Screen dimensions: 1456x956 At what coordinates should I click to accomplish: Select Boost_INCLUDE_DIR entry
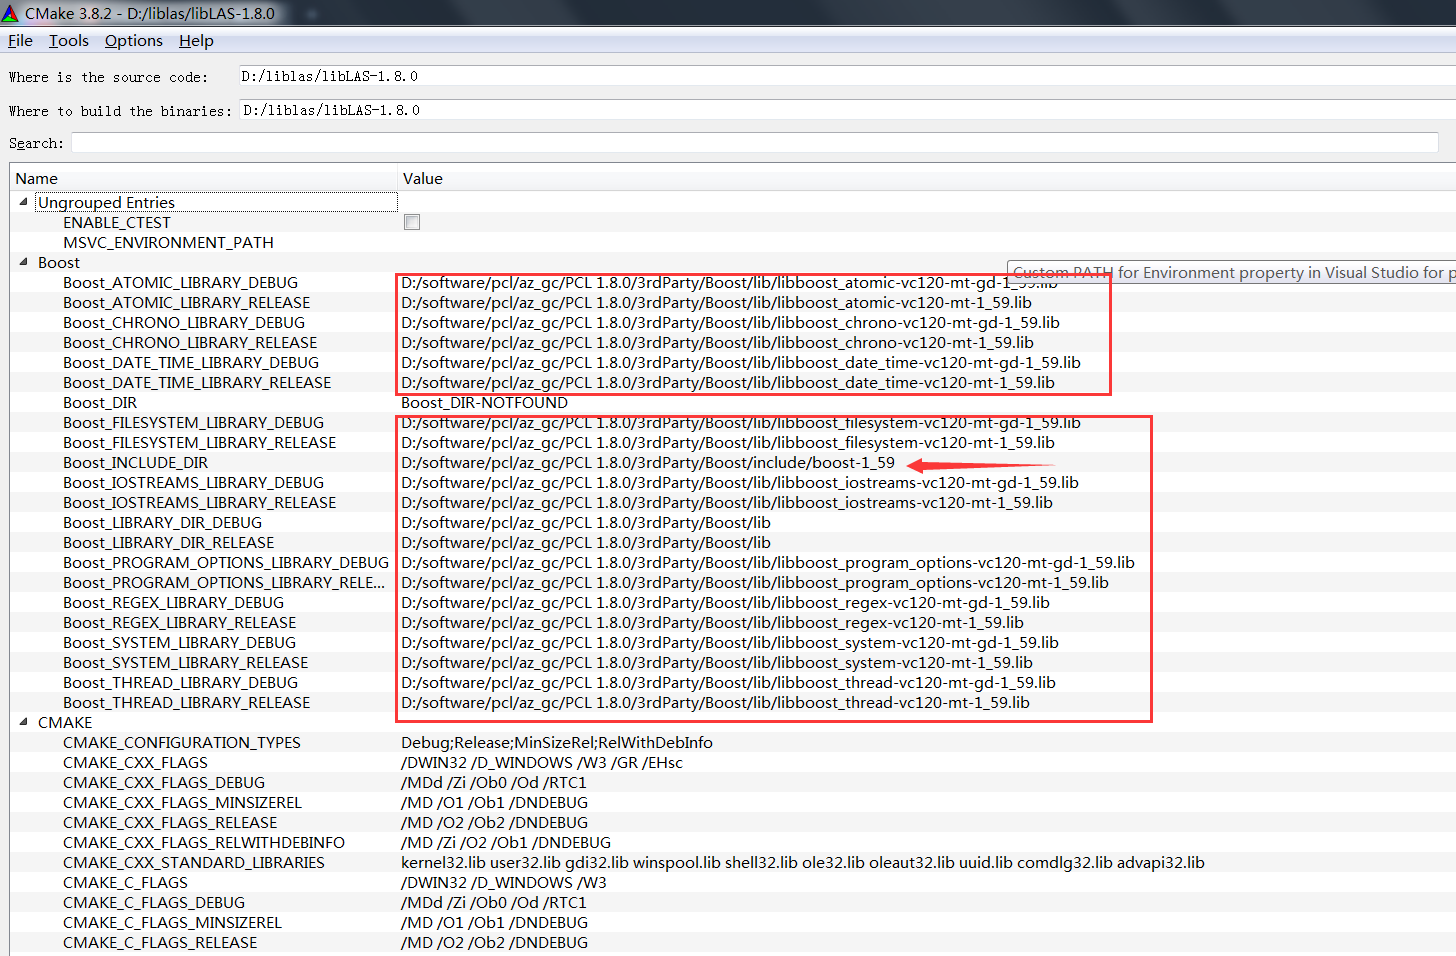[x=135, y=462]
